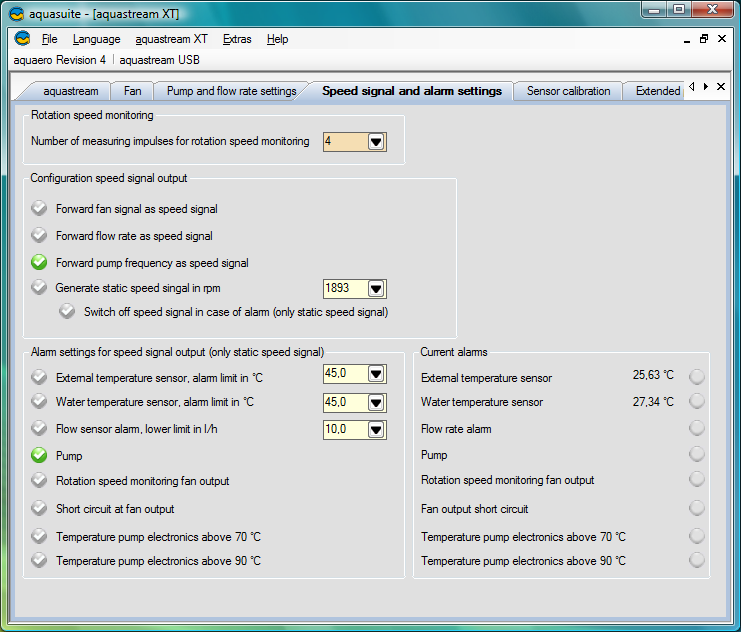The image size is (741, 632).
Task: Toggle the Pump alarm checkbox
Action: tap(39, 455)
